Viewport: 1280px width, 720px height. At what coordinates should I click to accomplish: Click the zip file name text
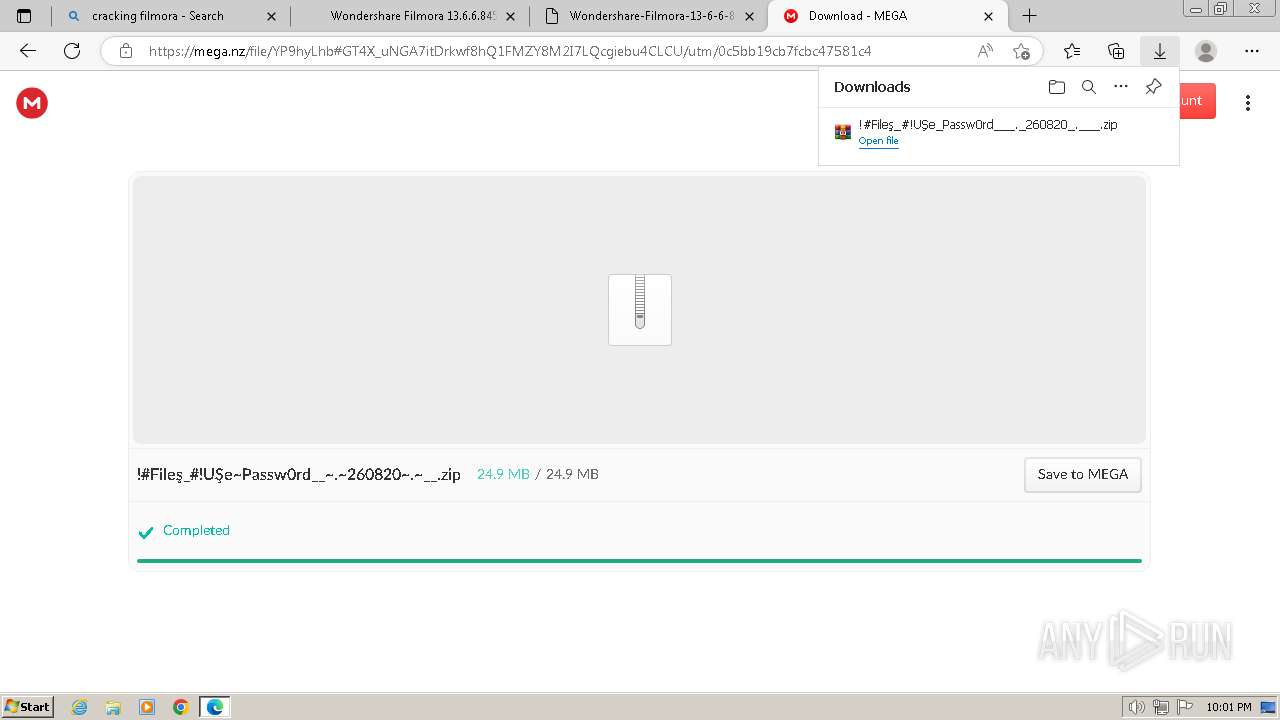(x=299, y=474)
